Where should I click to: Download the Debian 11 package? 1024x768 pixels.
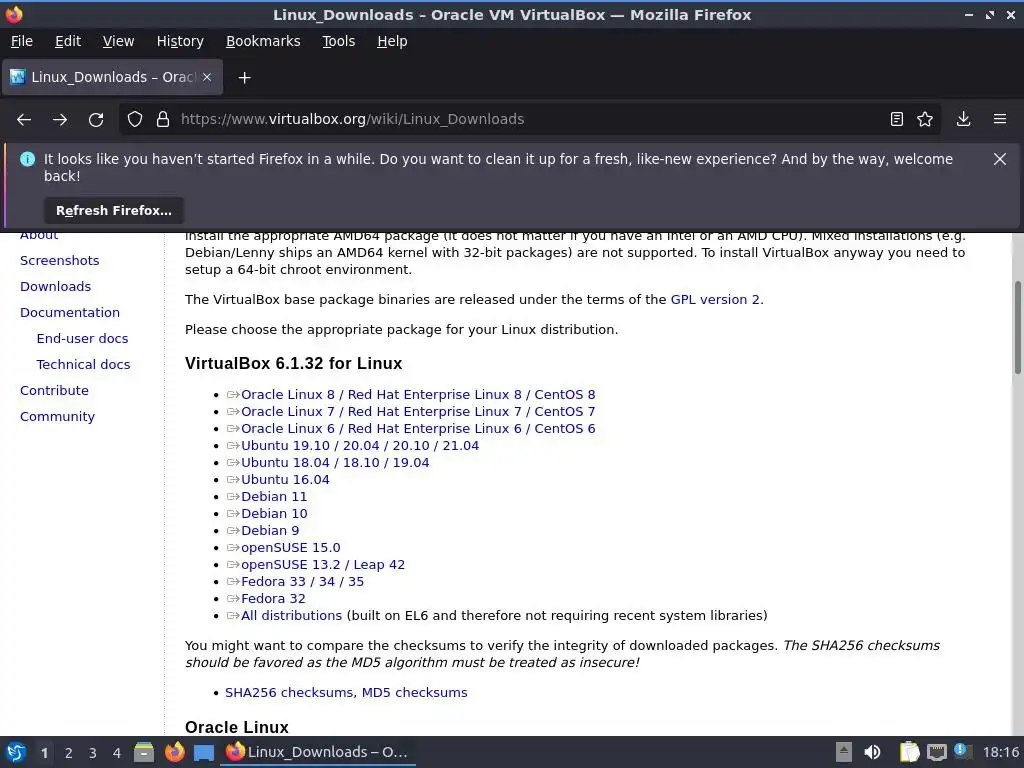click(274, 496)
